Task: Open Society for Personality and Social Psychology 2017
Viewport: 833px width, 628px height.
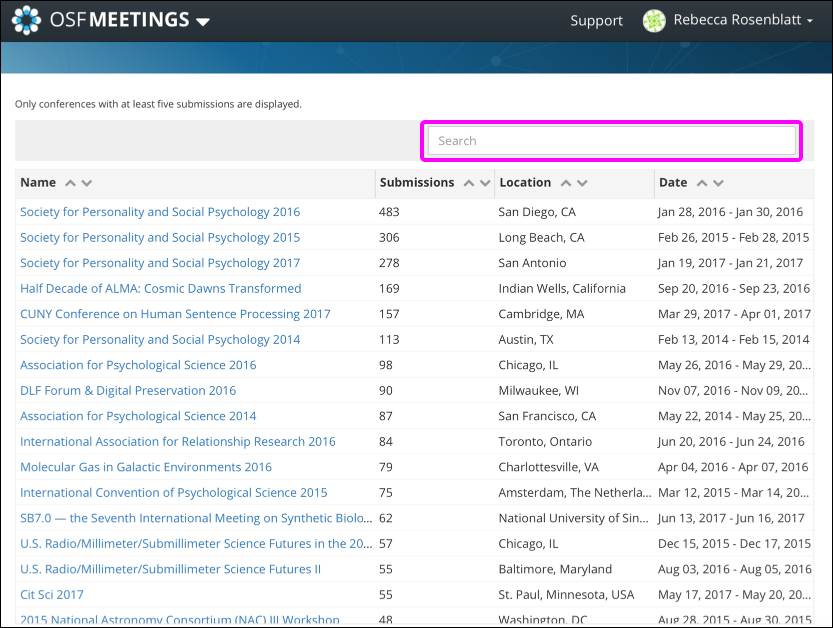Action: pyautogui.click(x=160, y=263)
